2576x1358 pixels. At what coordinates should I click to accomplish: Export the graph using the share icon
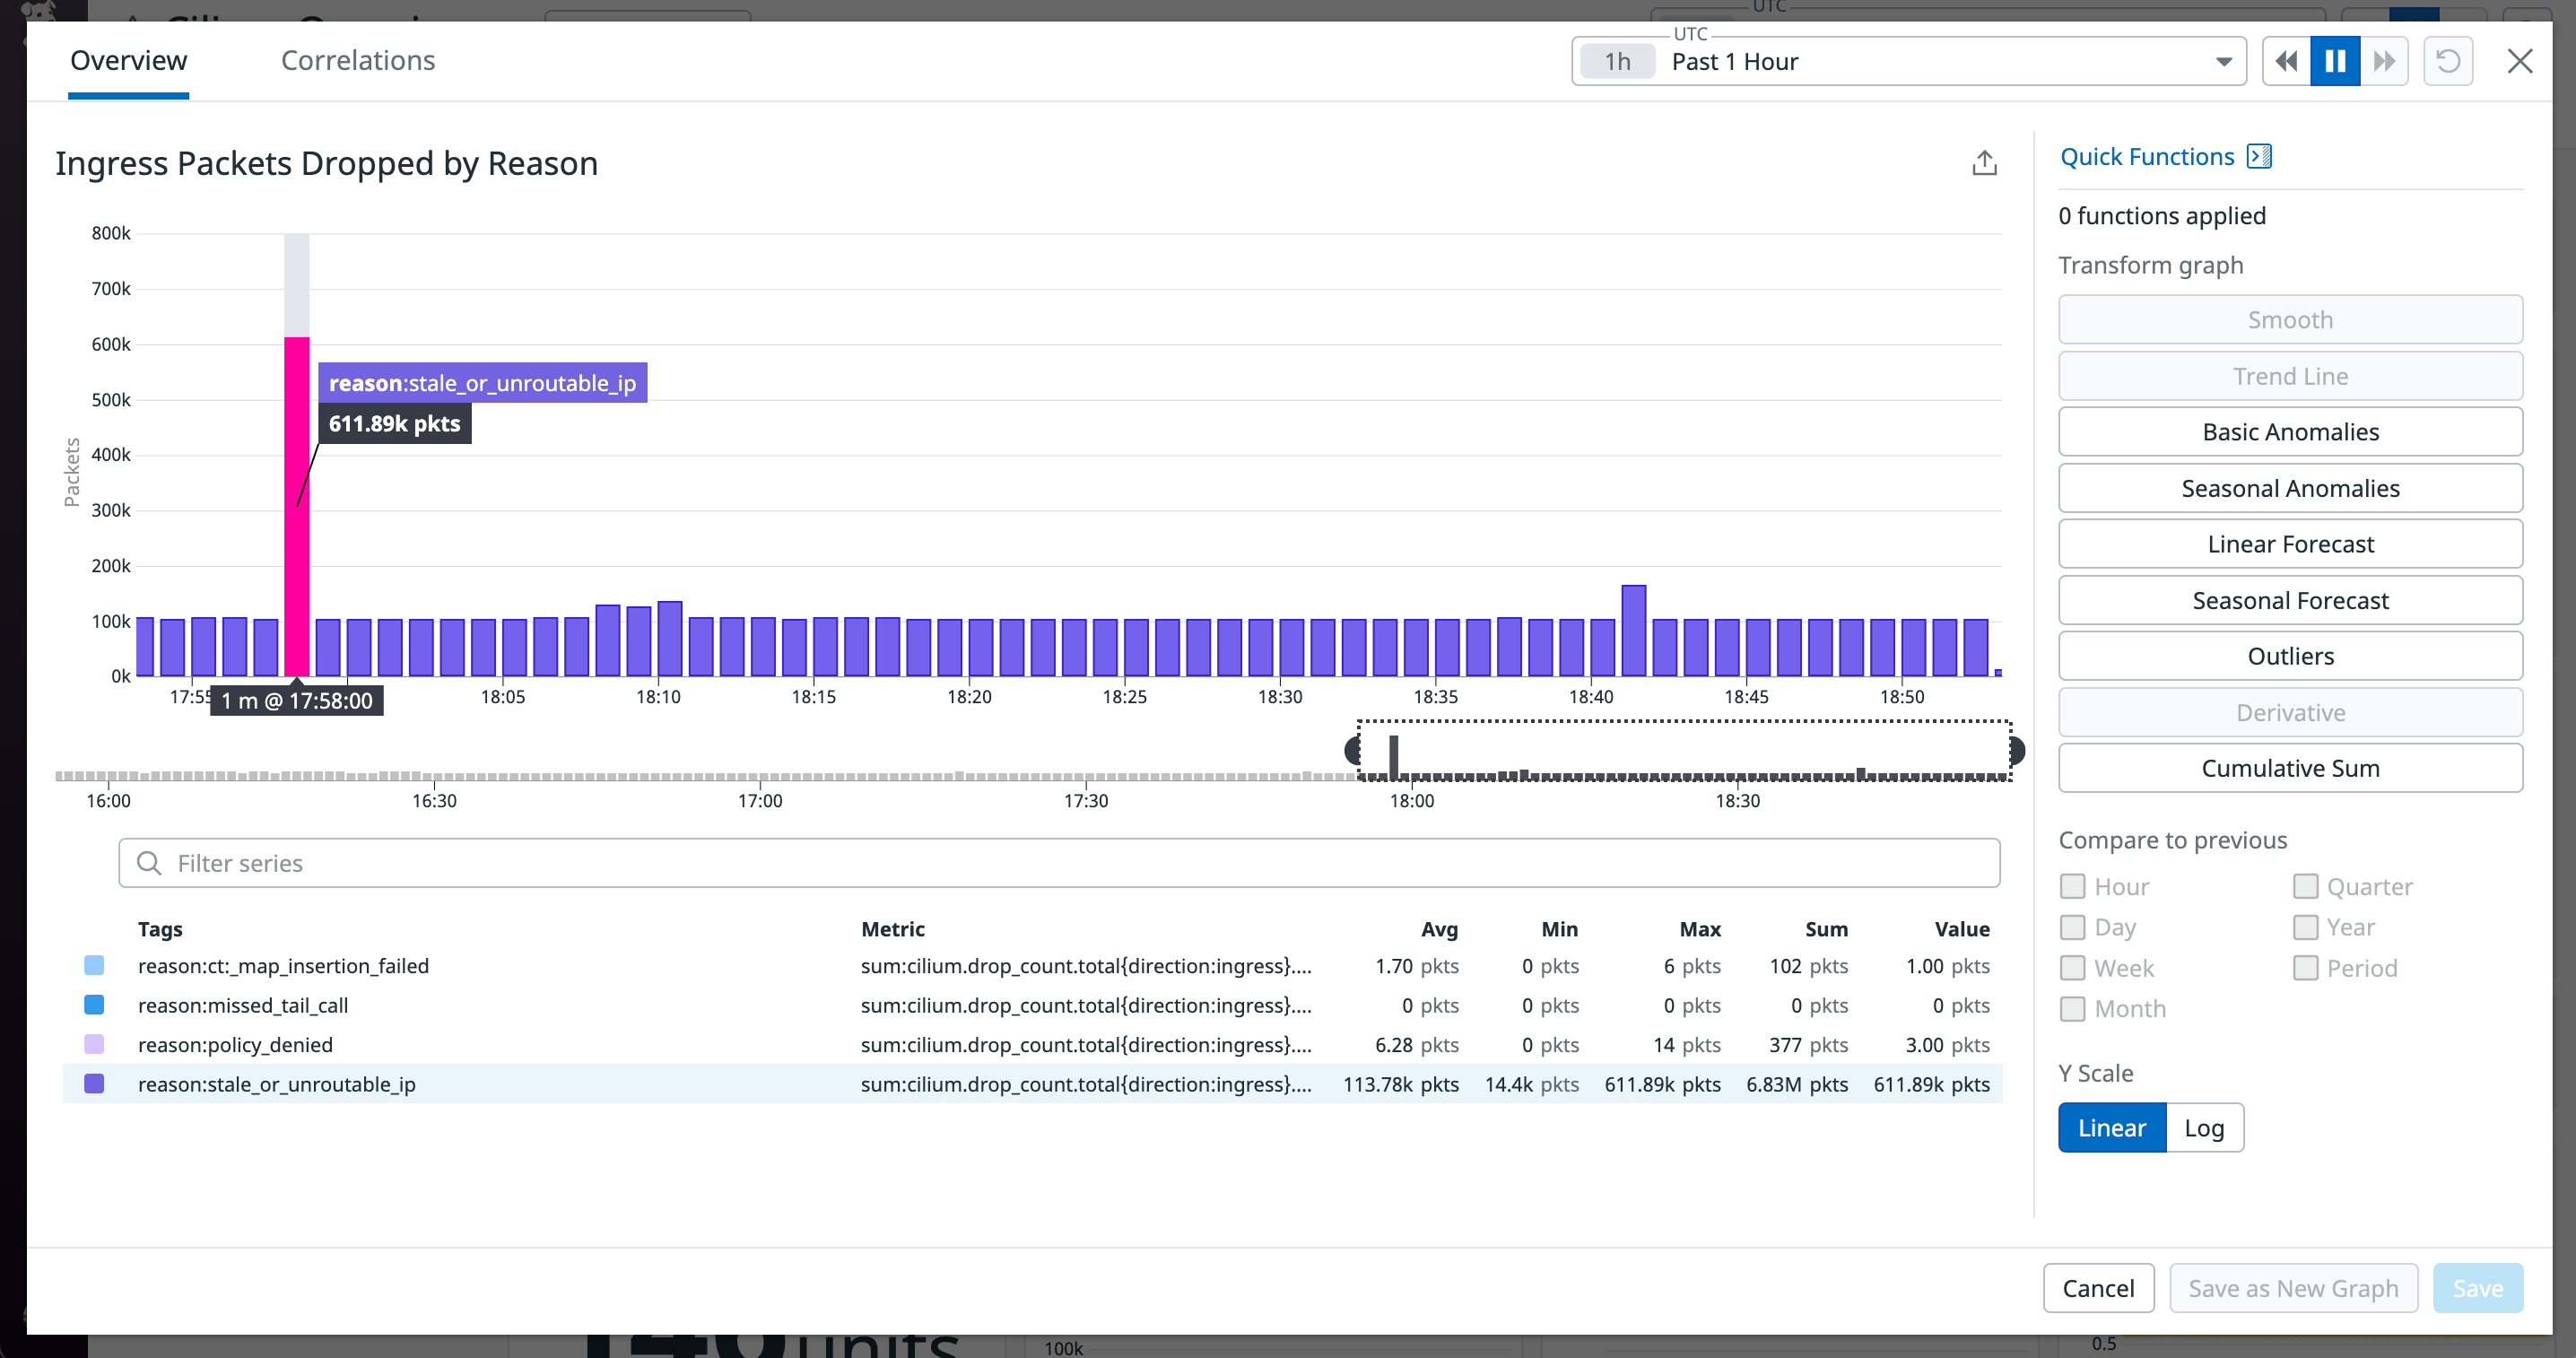point(1985,162)
